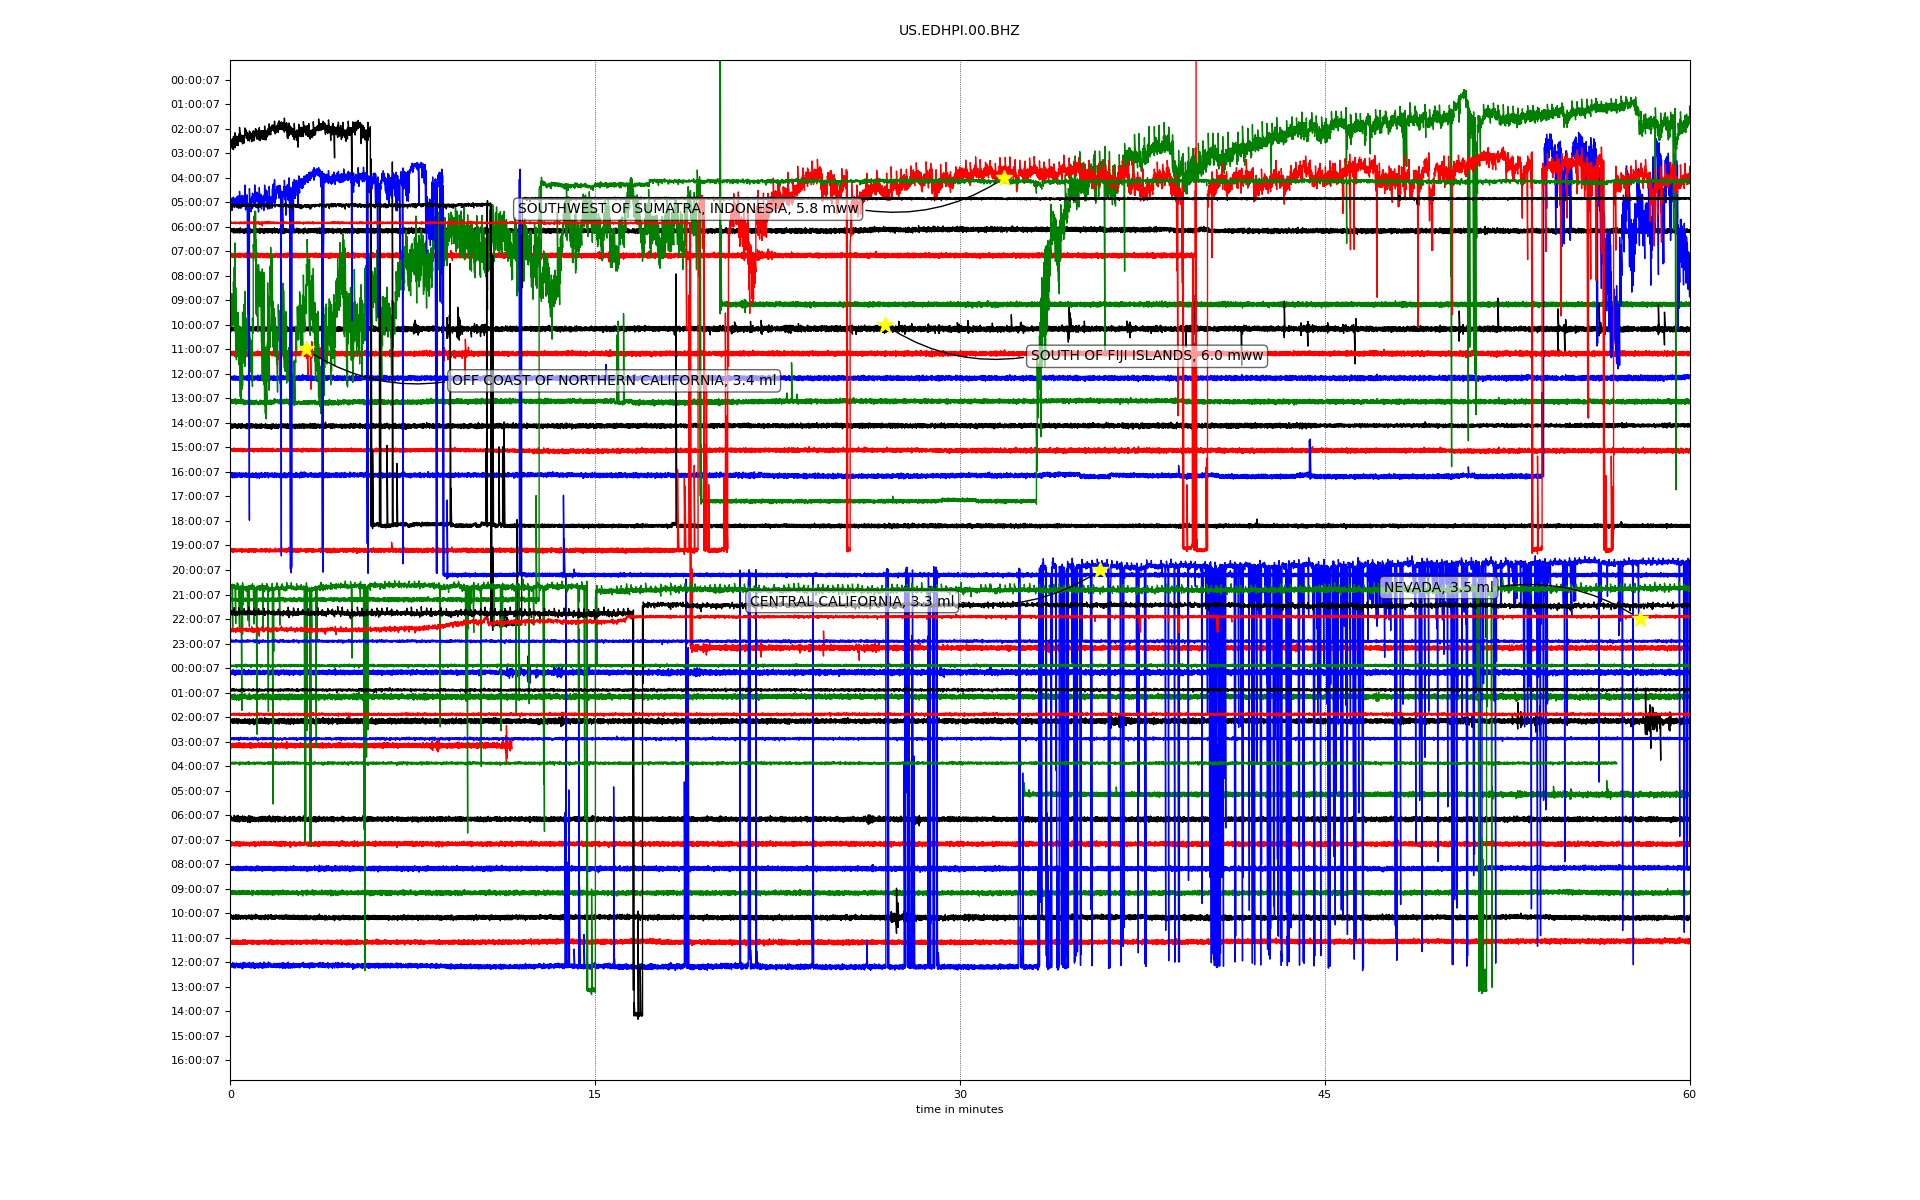
Task: Click the South of Fiji Islands star marker
Action: pyautogui.click(x=885, y=325)
